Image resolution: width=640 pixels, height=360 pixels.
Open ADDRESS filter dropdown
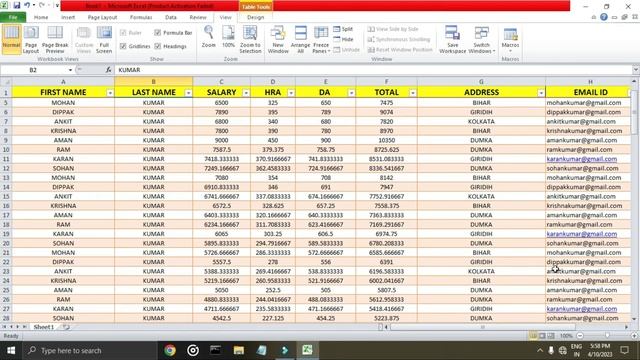click(541, 93)
